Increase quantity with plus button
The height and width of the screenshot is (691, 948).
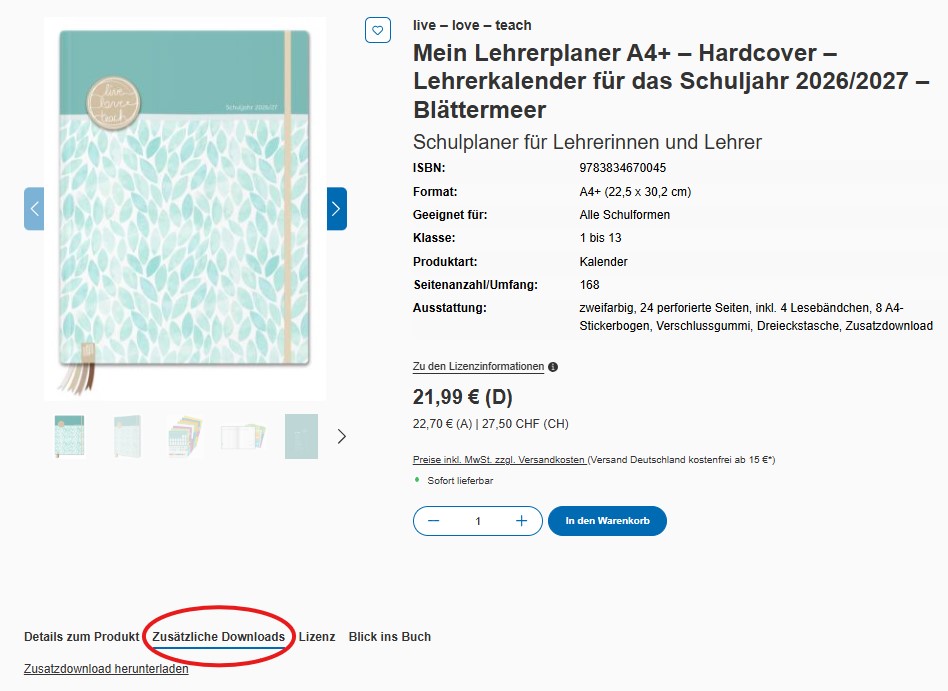521,521
